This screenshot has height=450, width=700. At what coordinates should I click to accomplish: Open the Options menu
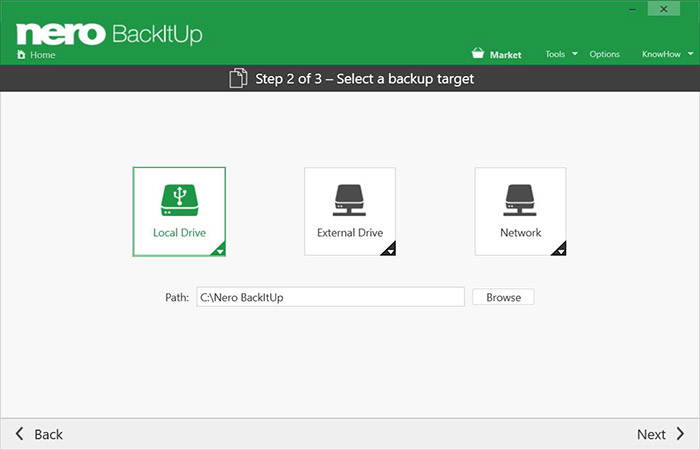click(604, 54)
